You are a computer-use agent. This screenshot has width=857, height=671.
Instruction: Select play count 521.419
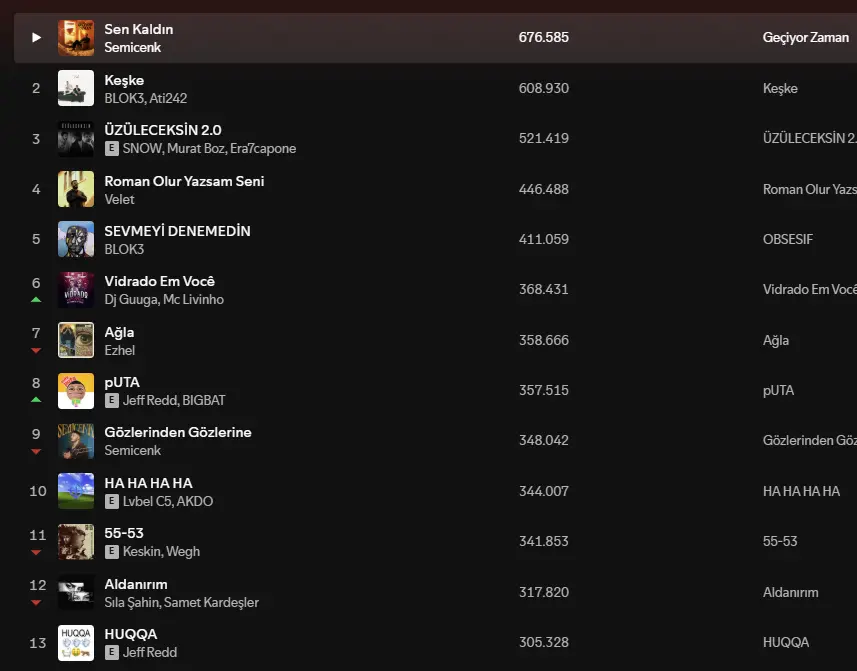tap(544, 138)
